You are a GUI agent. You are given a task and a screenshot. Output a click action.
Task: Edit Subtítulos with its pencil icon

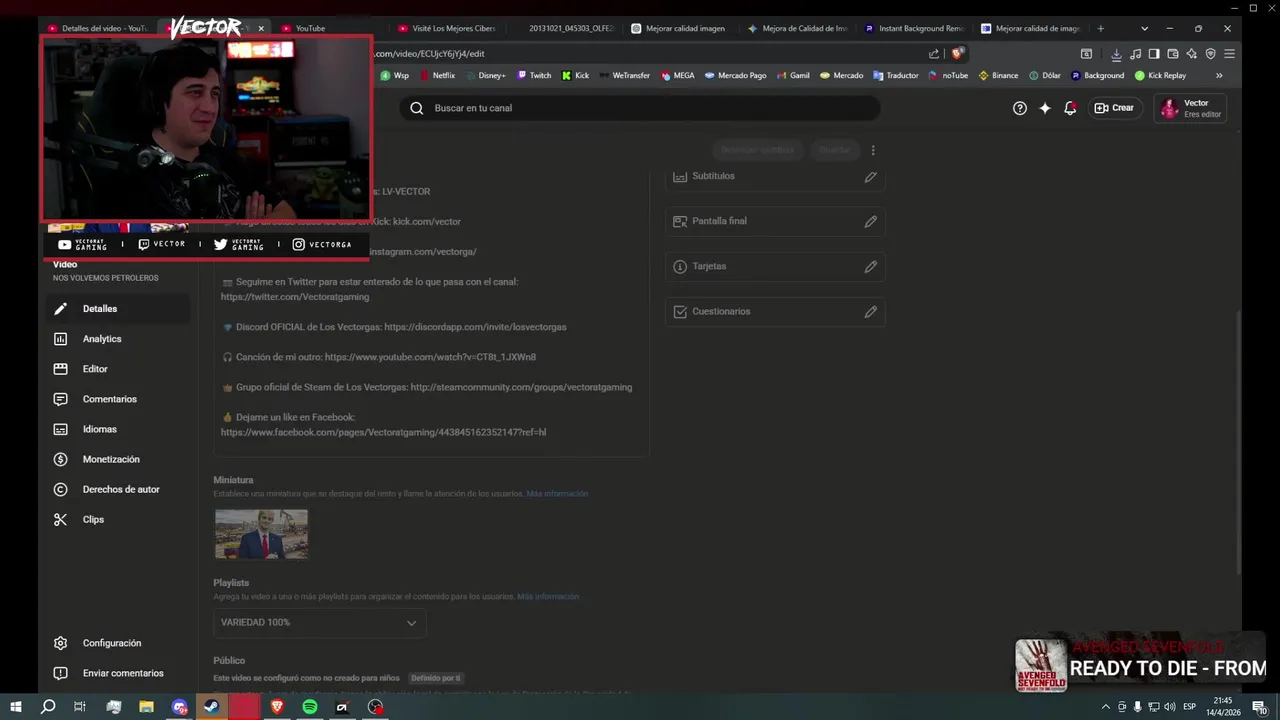871,176
